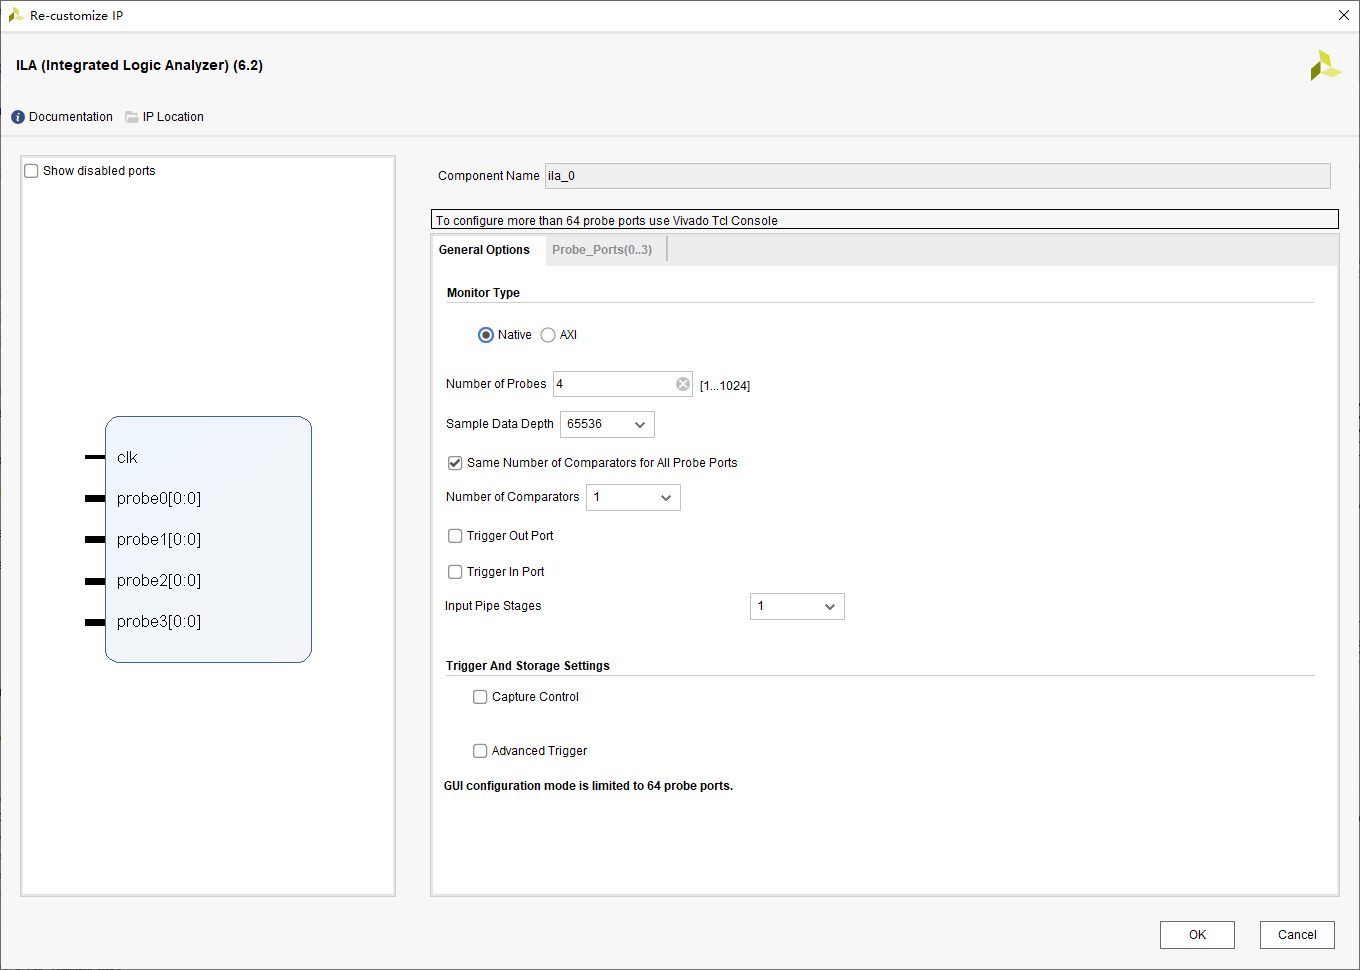Click the Vivado logo in title bar
The image size is (1360, 970).
(x=15, y=15)
